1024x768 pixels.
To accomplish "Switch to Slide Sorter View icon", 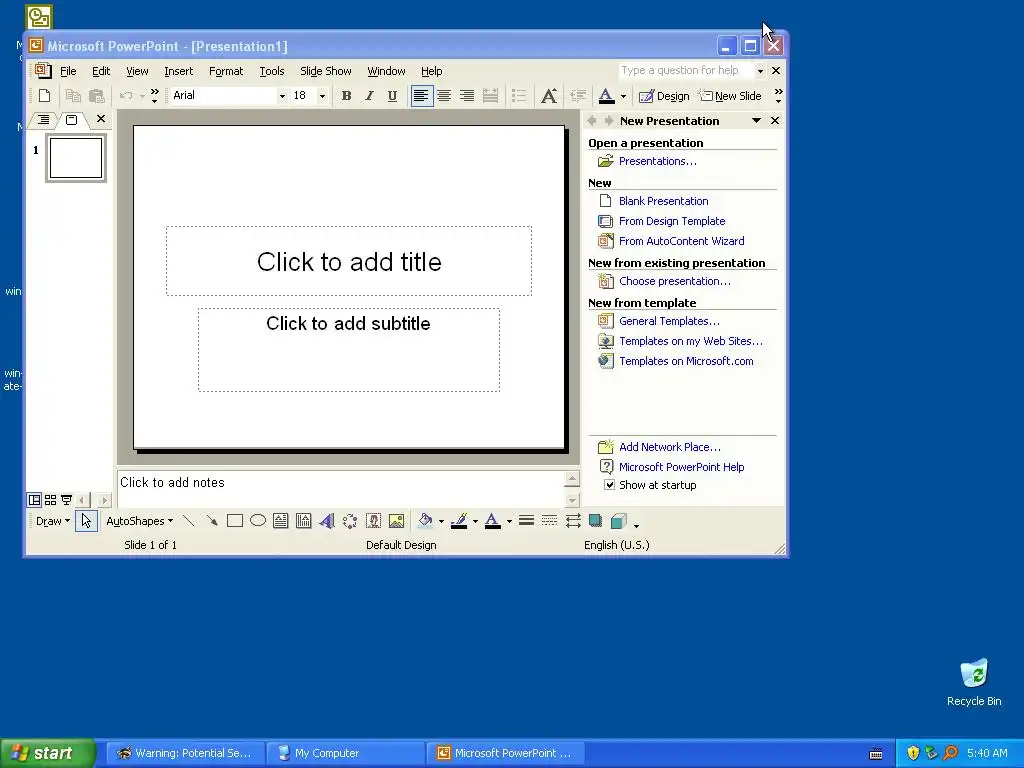I will click(50, 500).
